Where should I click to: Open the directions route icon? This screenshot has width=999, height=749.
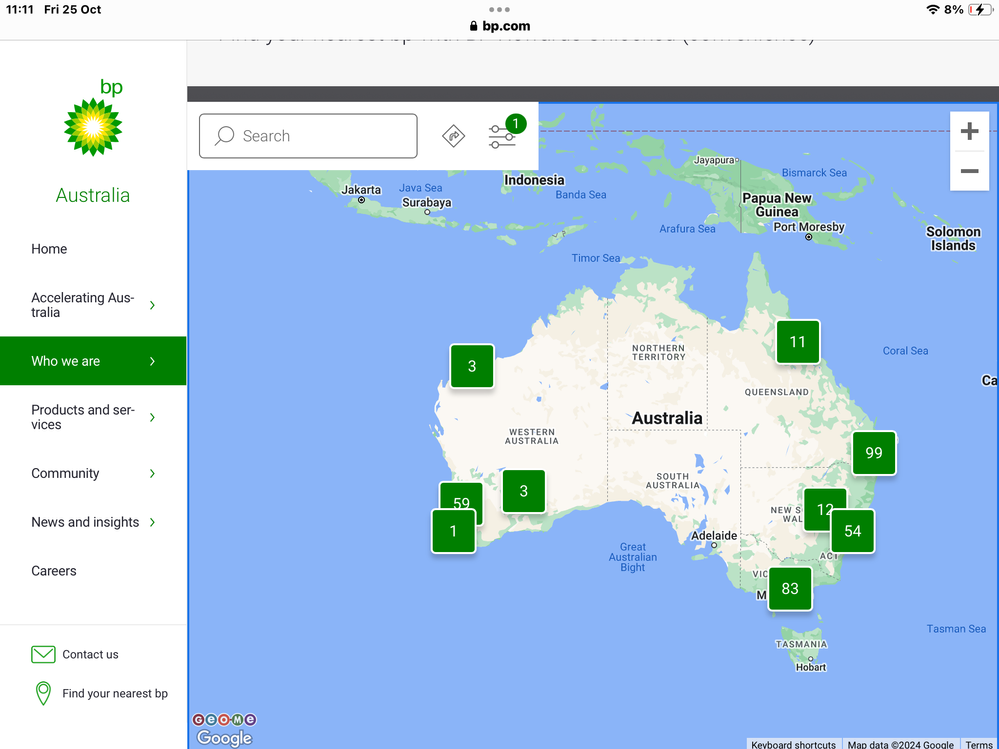[454, 136]
